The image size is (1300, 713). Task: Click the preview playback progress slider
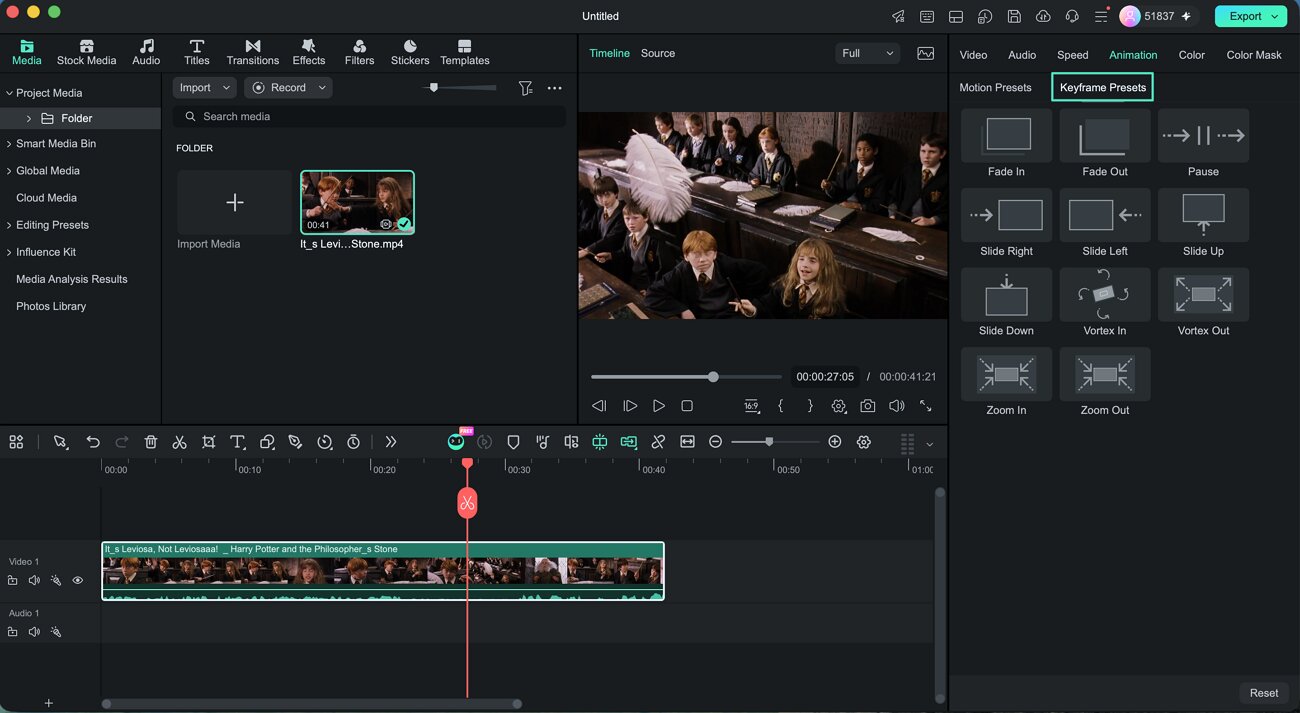(686, 377)
